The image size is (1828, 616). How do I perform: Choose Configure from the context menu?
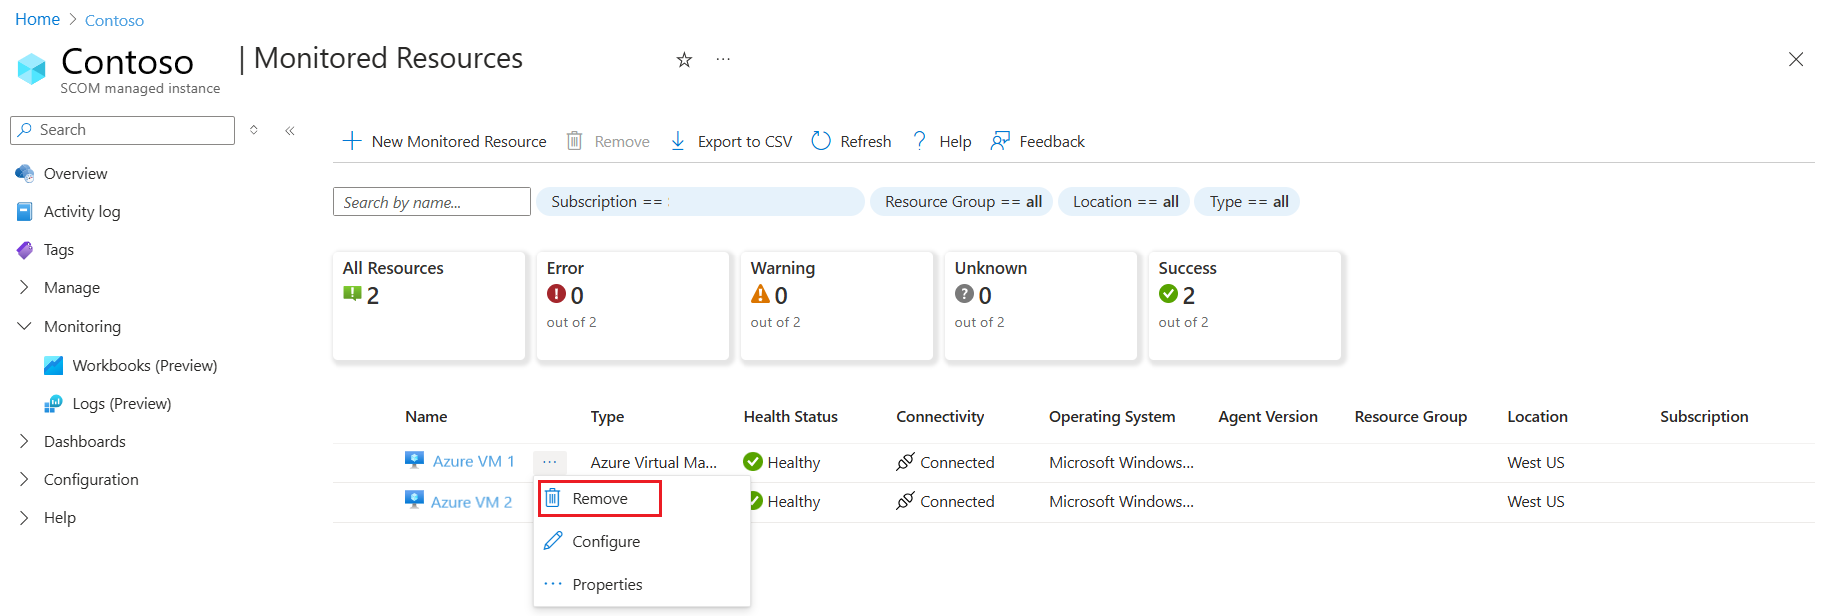pyautogui.click(x=605, y=542)
